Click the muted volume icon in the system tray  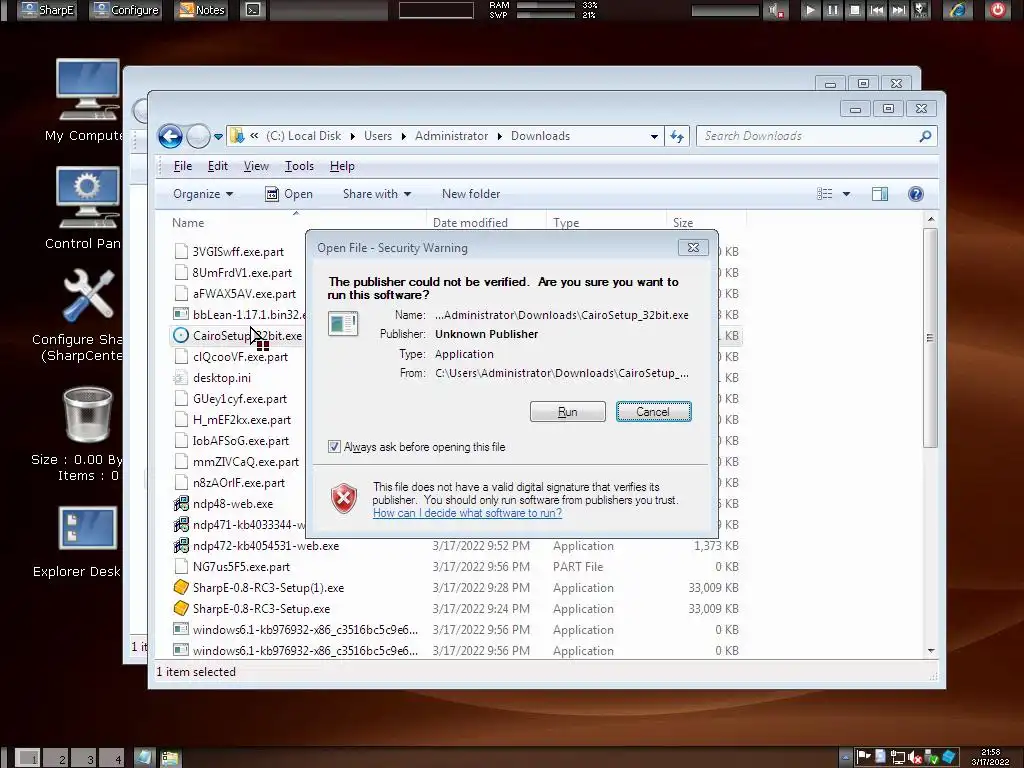point(915,757)
